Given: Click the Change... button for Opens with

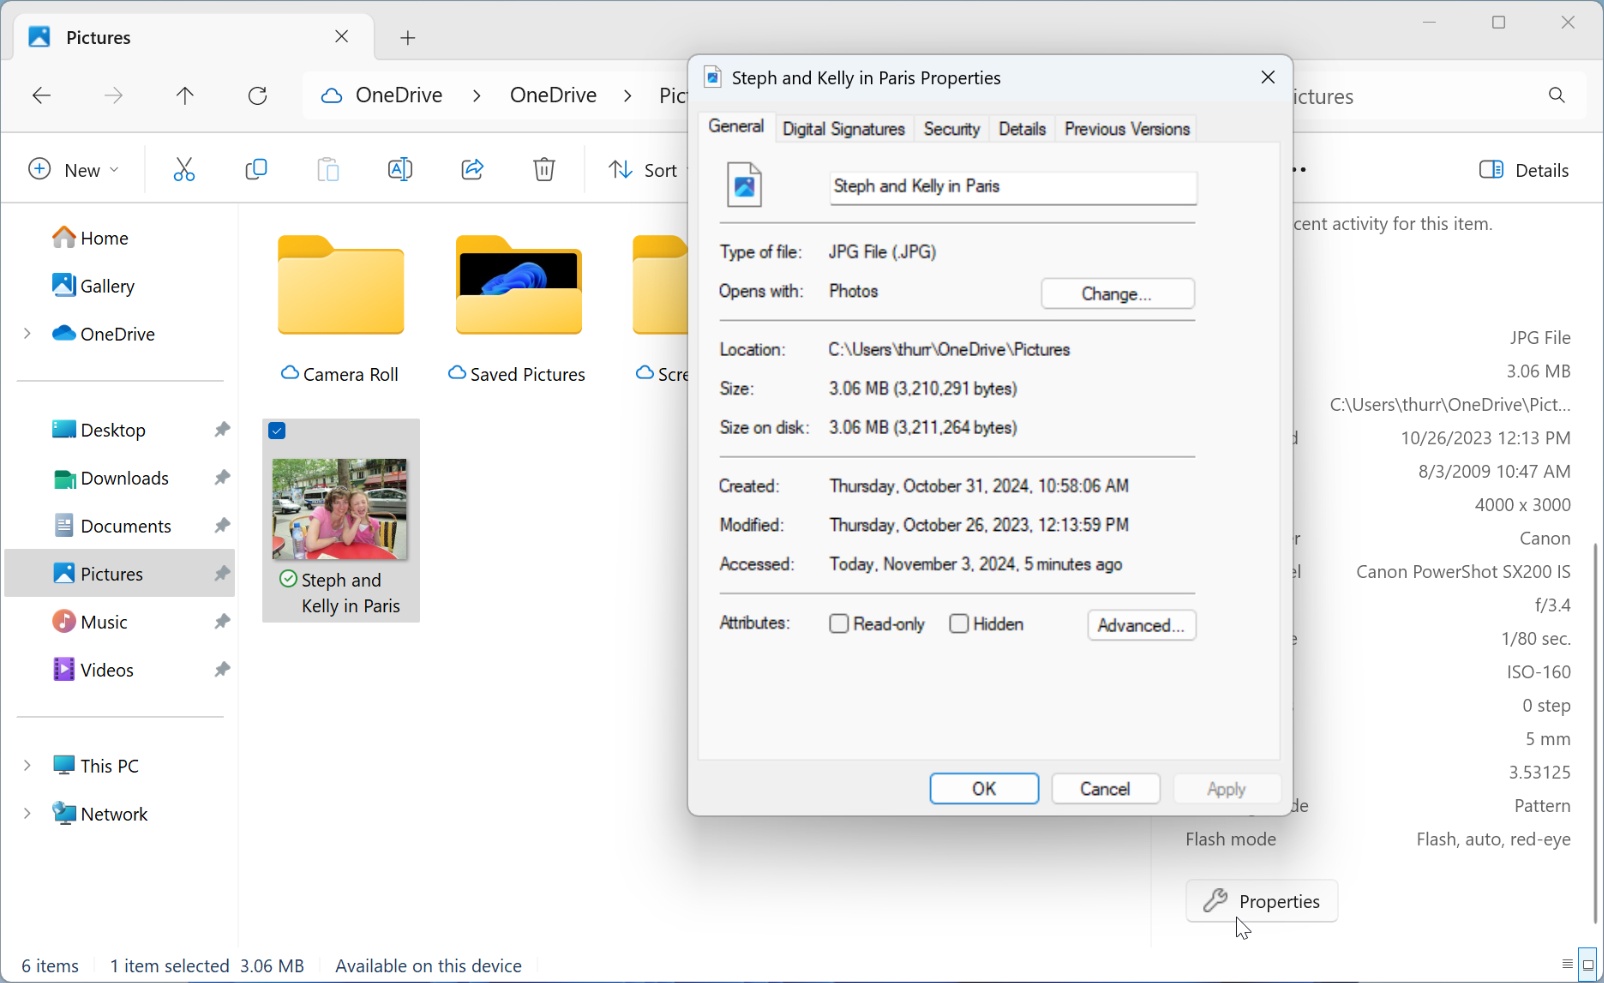Looking at the screenshot, I should click(1118, 294).
